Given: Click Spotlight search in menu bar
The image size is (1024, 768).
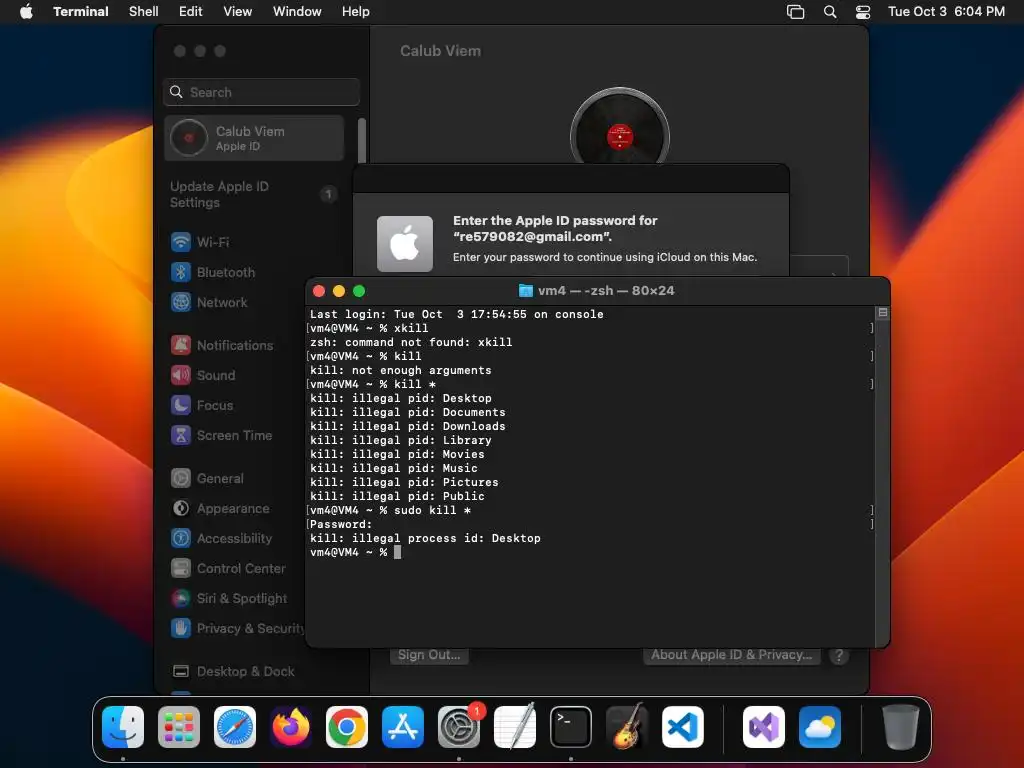Looking at the screenshot, I should pyautogui.click(x=829, y=12).
